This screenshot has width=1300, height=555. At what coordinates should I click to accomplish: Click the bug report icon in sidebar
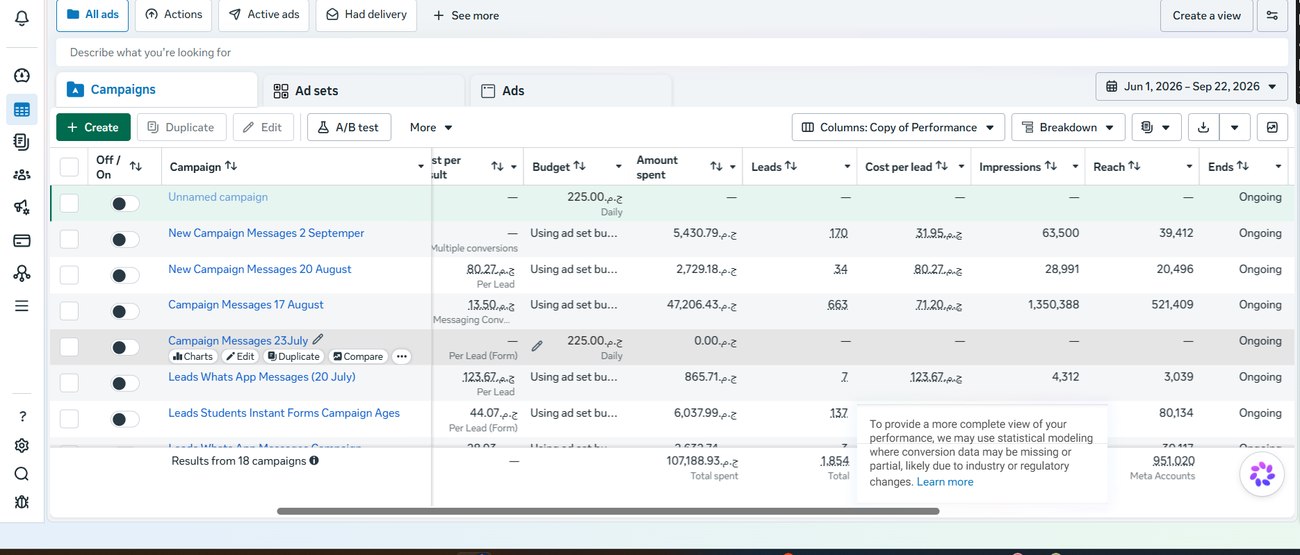coord(21,502)
